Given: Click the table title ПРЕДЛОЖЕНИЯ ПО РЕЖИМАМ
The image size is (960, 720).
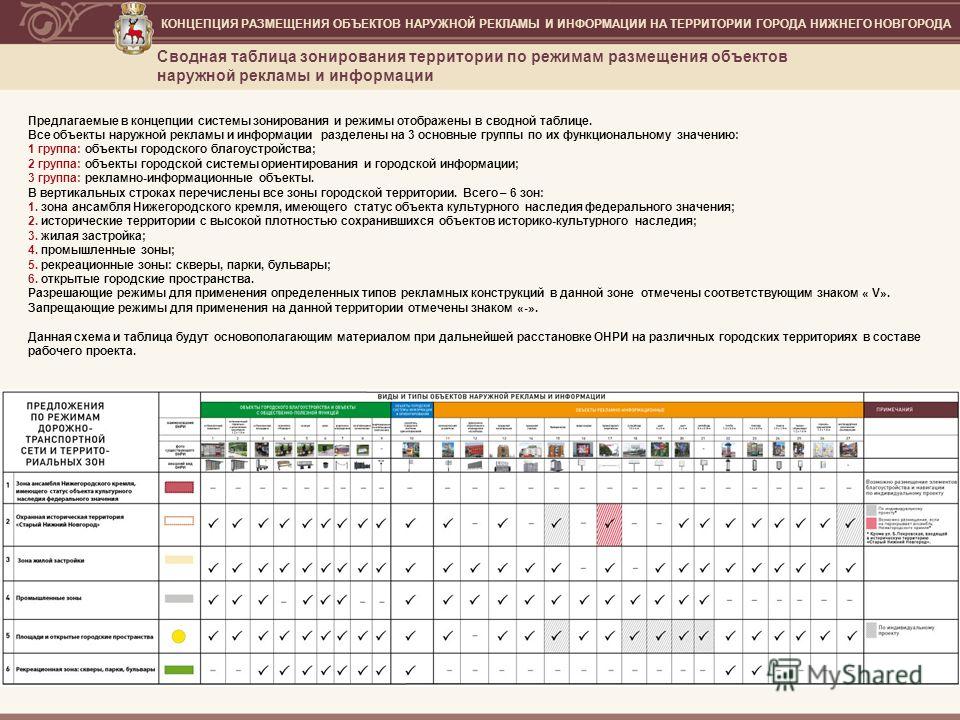Looking at the screenshot, I should [65, 433].
